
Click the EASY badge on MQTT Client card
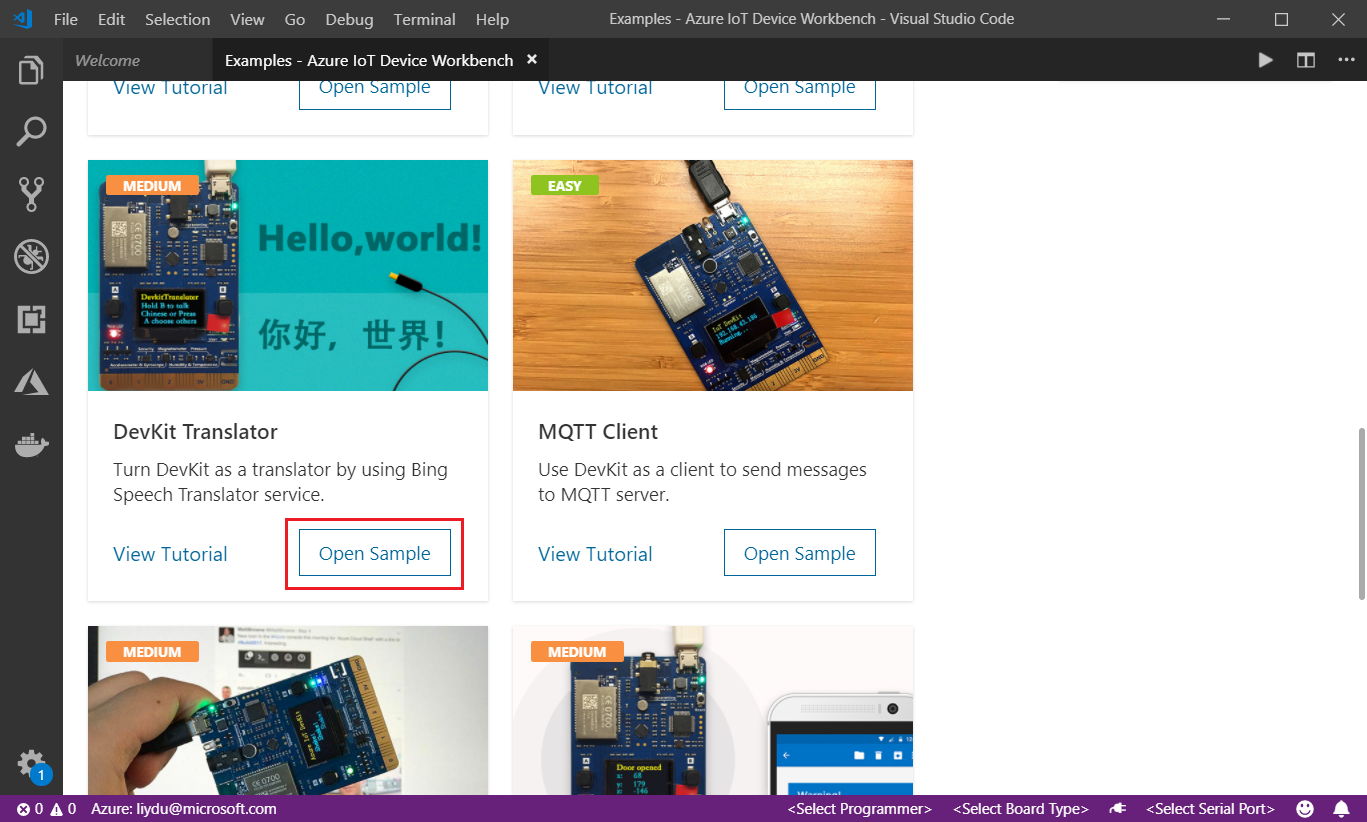pyautogui.click(x=564, y=186)
